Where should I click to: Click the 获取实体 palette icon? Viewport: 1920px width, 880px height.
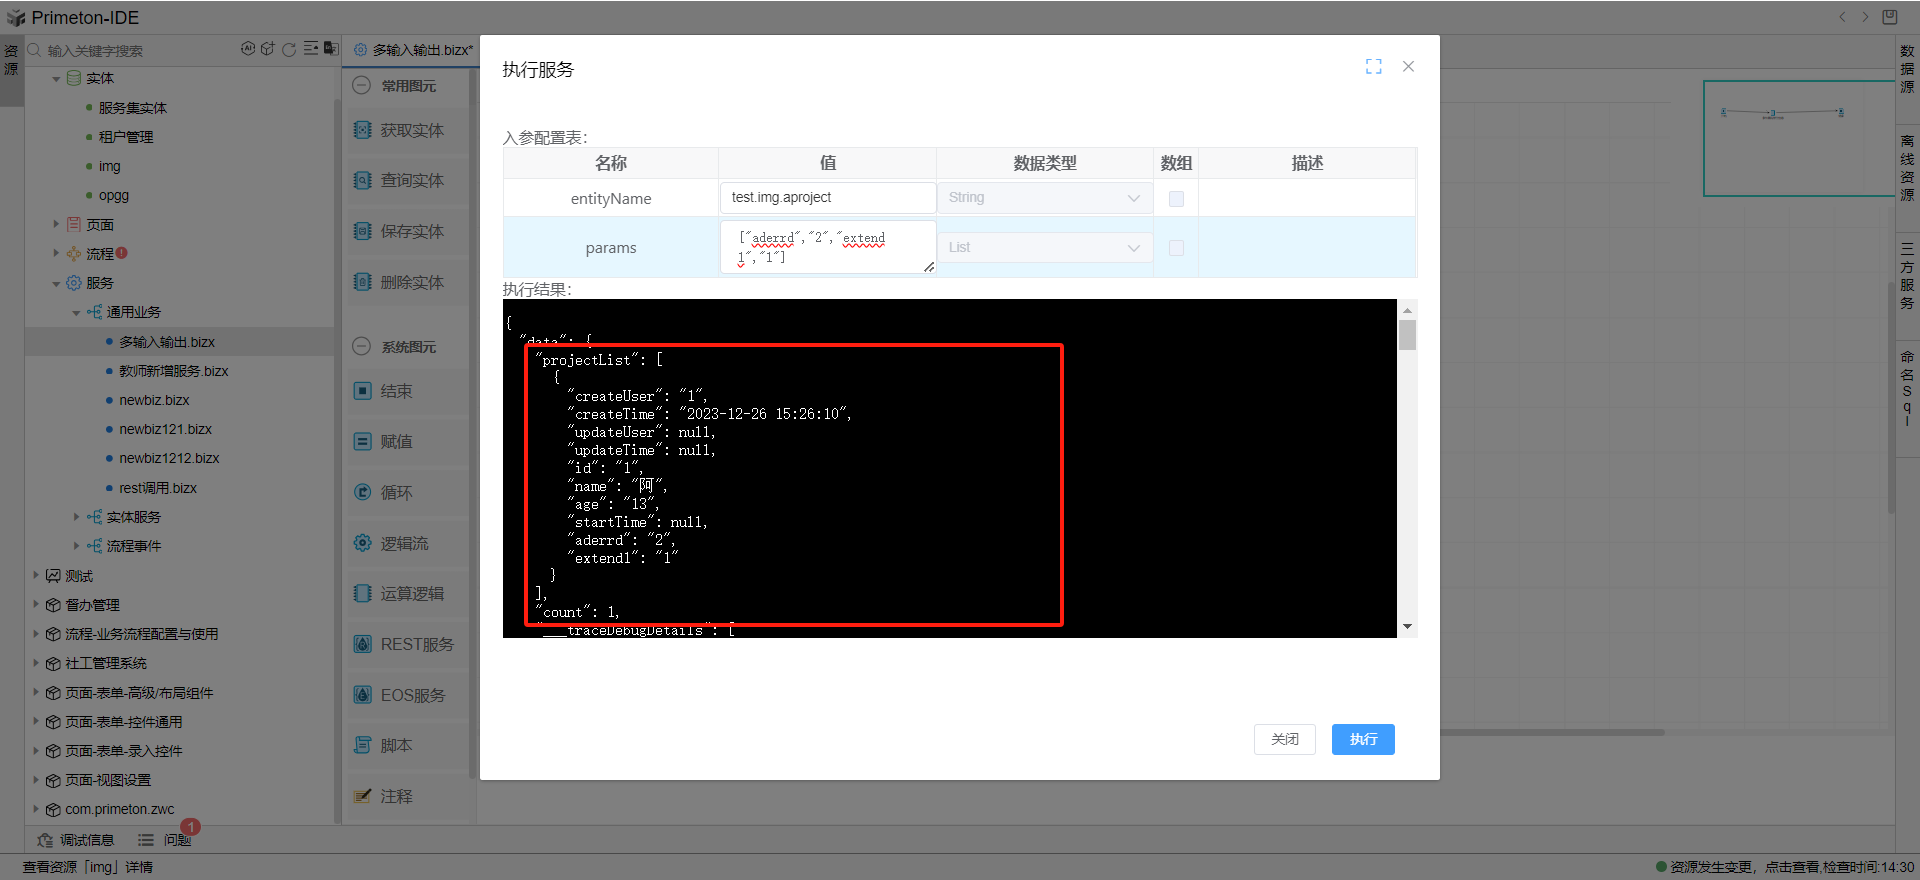point(363,130)
